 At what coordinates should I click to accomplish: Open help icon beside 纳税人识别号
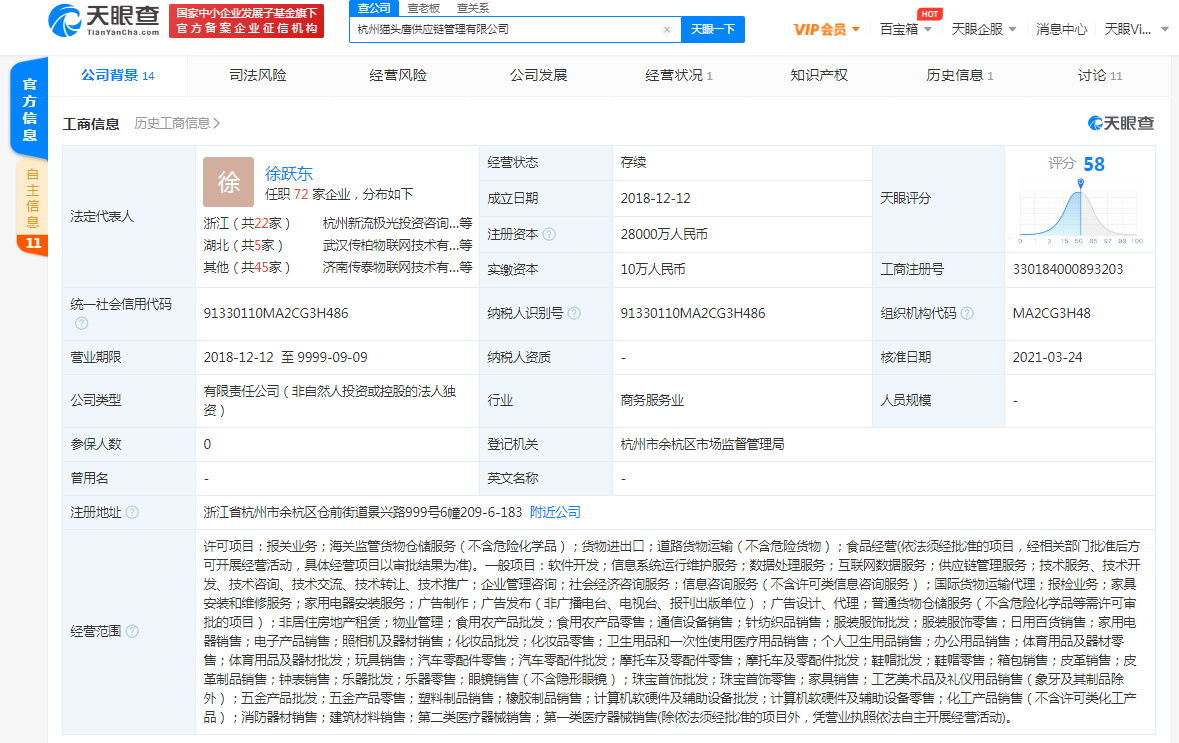tap(574, 313)
